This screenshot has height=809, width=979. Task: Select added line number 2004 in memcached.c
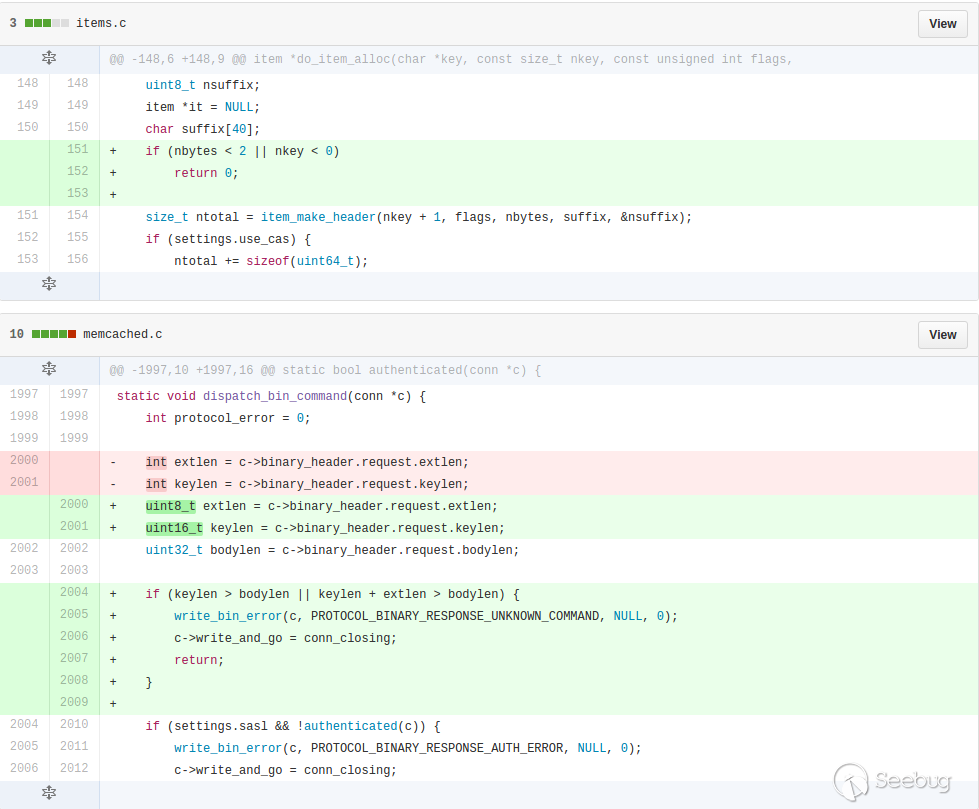tap(74, 592)
